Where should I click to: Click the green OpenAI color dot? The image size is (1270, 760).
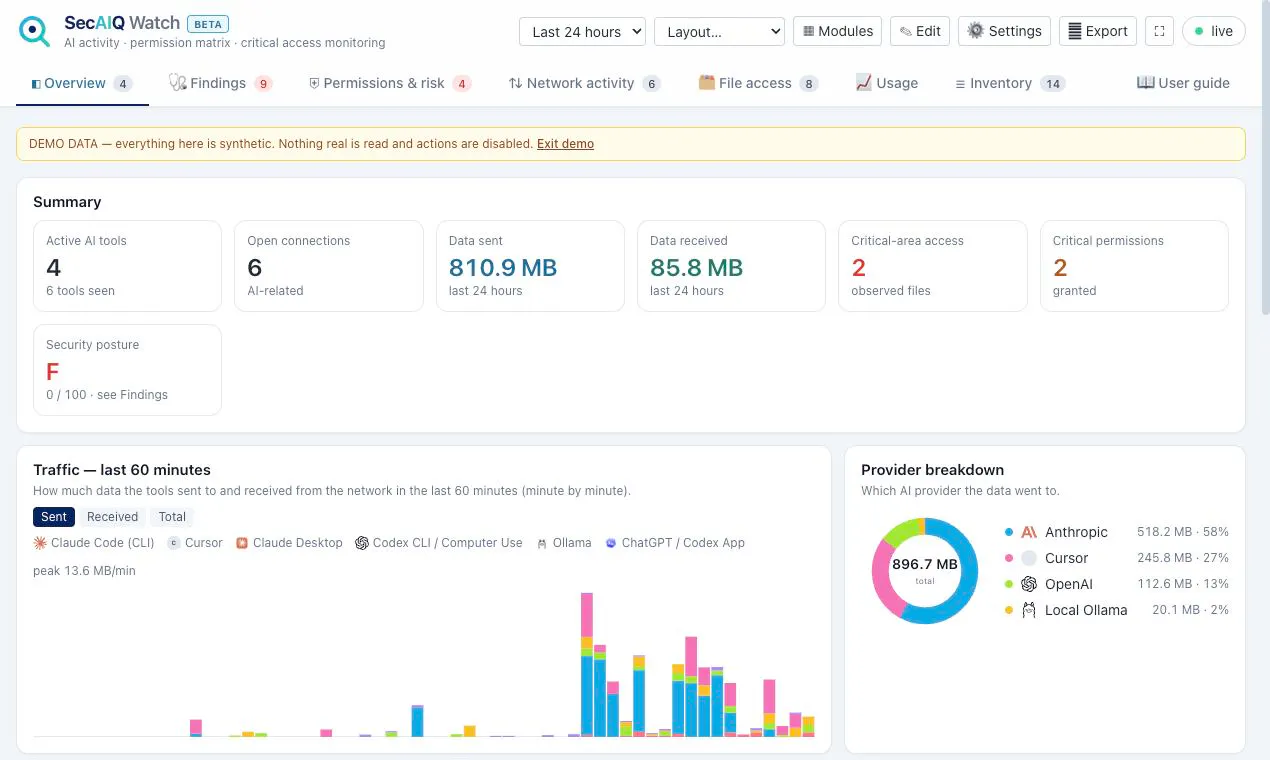pyautogui.click(x=1009, y=584)
